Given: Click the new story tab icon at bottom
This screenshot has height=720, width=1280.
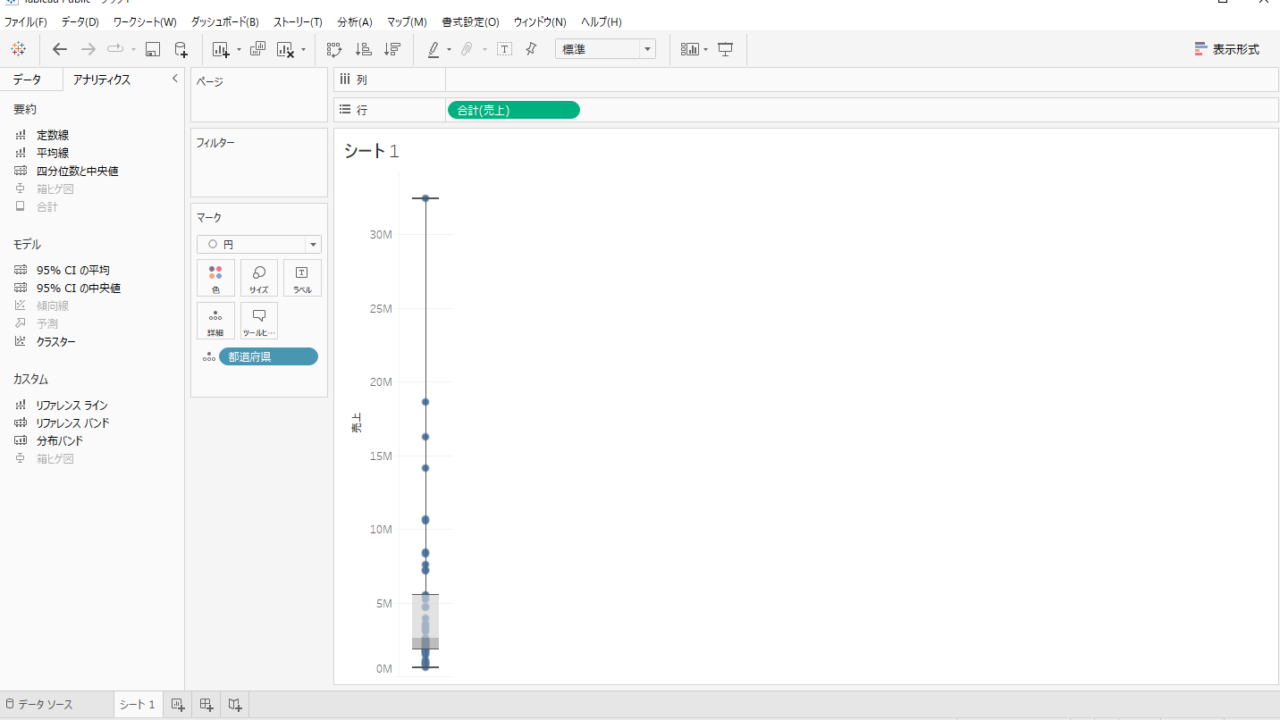Looking at the screenshot, I should (235, 704).
